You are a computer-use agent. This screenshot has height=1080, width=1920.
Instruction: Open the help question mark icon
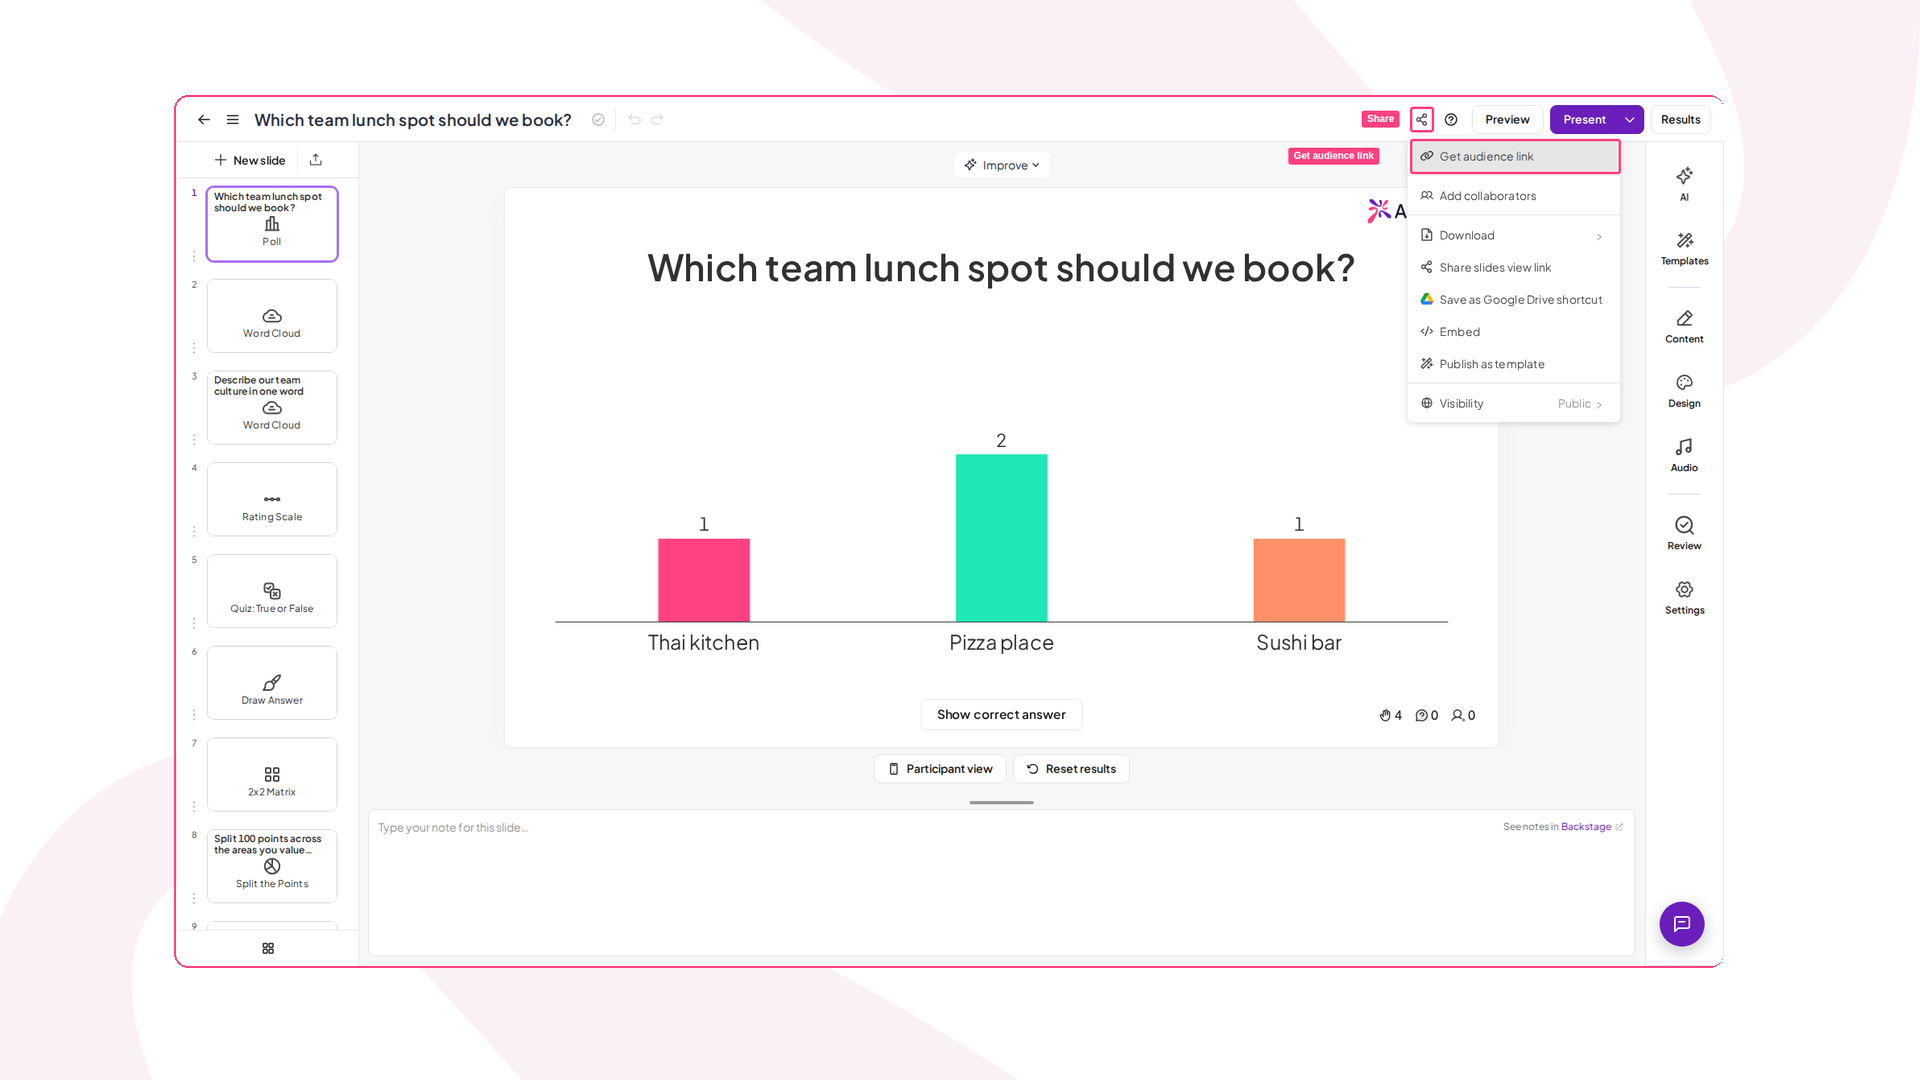1451,120
